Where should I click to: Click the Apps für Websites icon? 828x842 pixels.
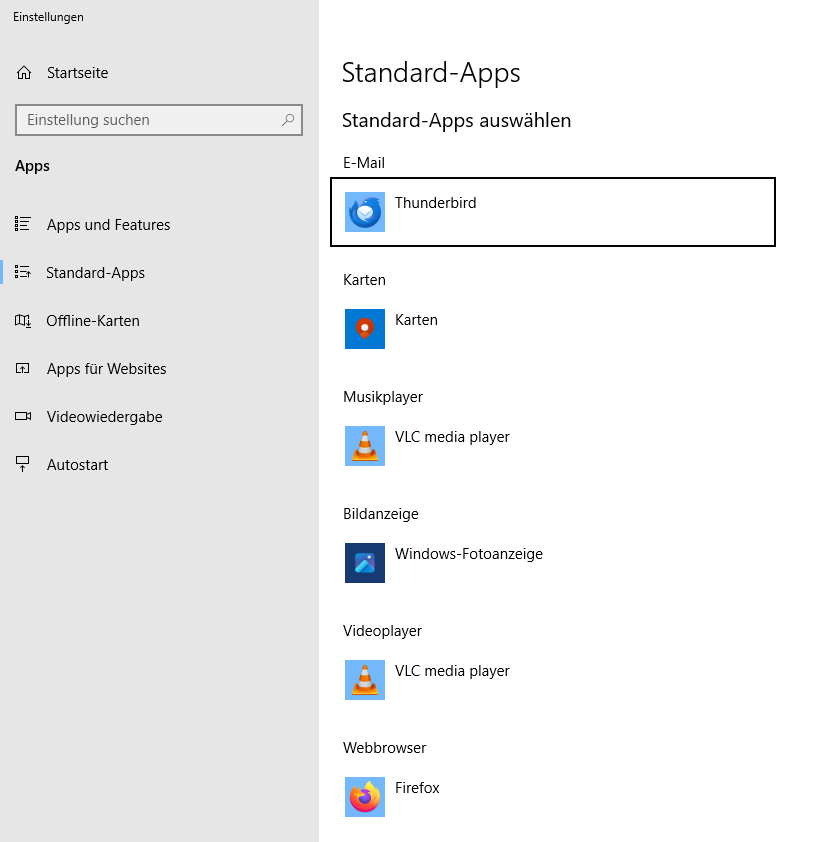tap(23, 368)
